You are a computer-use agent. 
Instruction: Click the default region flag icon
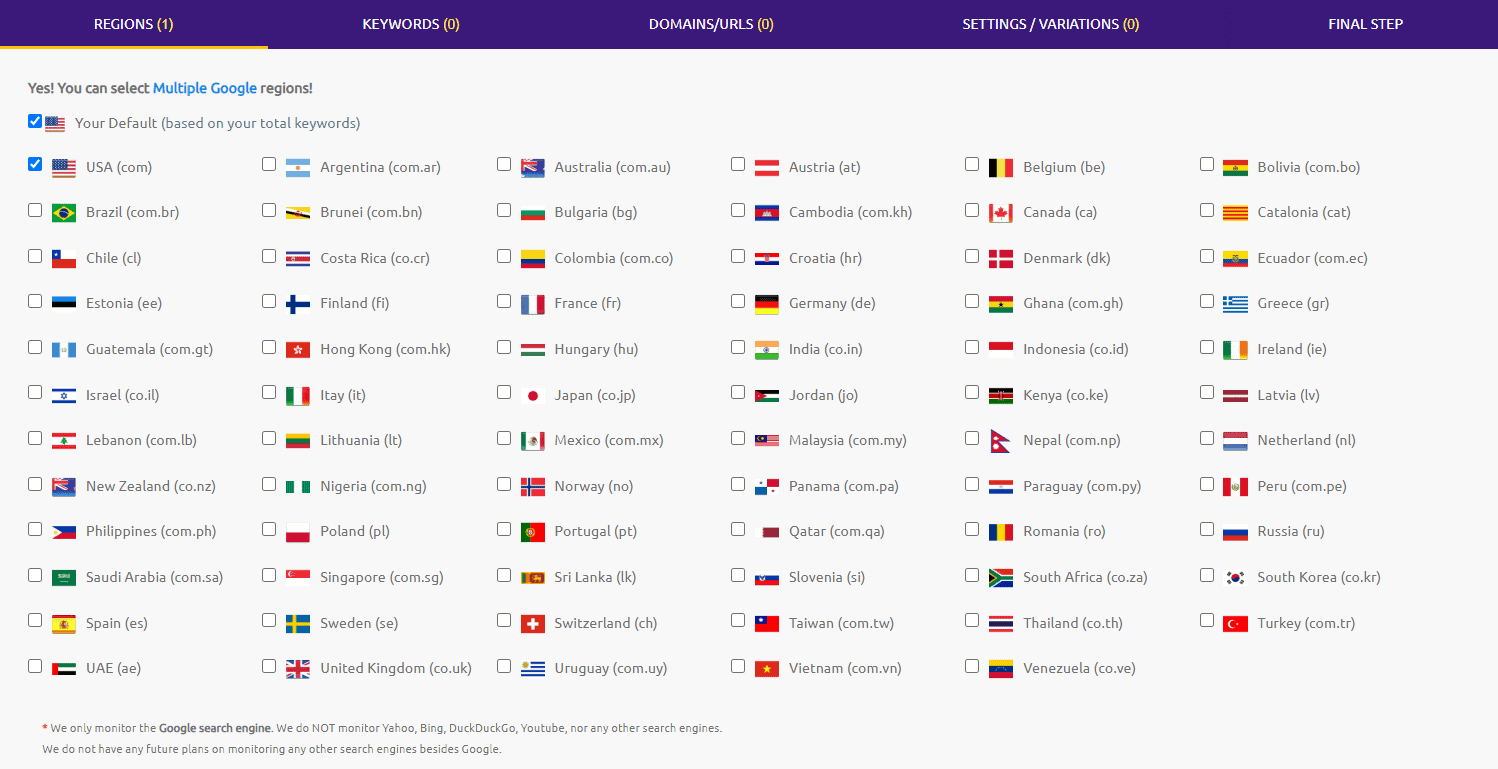[x=55, y=125]
